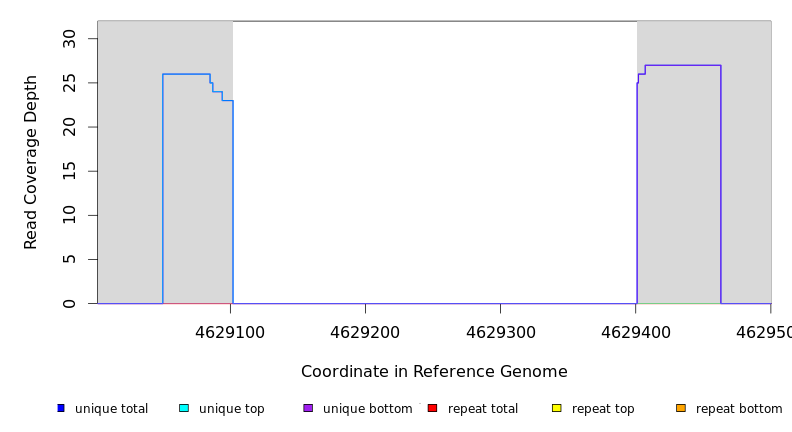
Task: Click the blue 'unique total' legend swatch
Action: [61, 408]
